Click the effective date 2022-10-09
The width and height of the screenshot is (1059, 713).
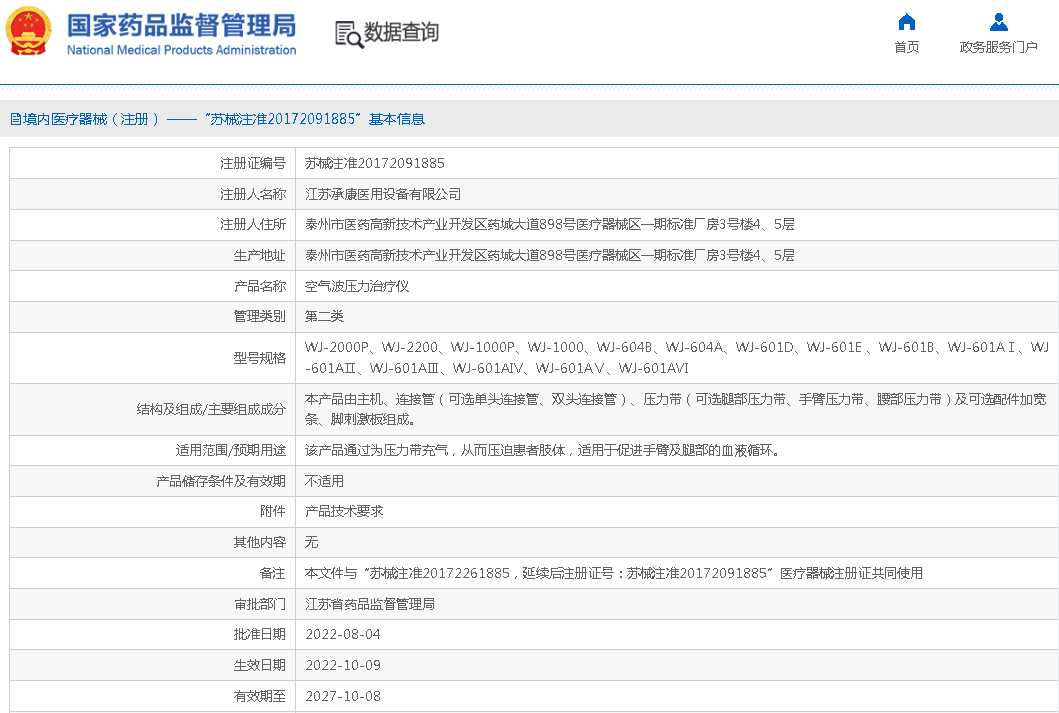pos(342,665)
